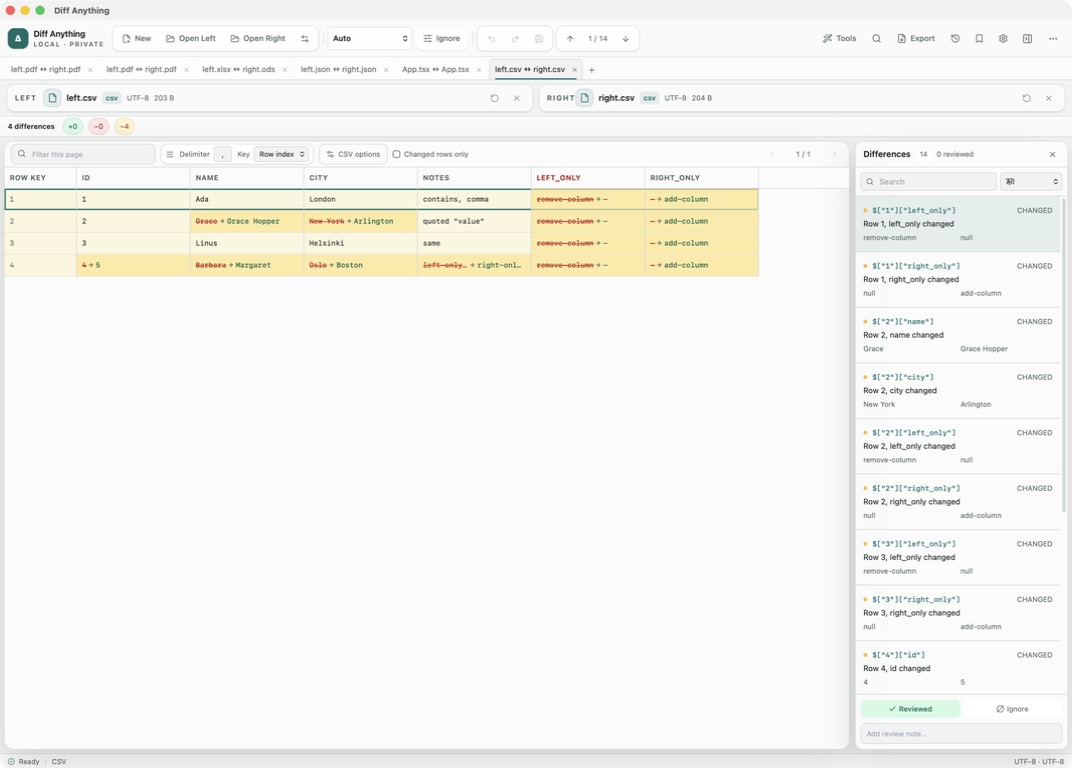Click the Oslo → Boston cell

pyautogui.click(x=360, y=265)
